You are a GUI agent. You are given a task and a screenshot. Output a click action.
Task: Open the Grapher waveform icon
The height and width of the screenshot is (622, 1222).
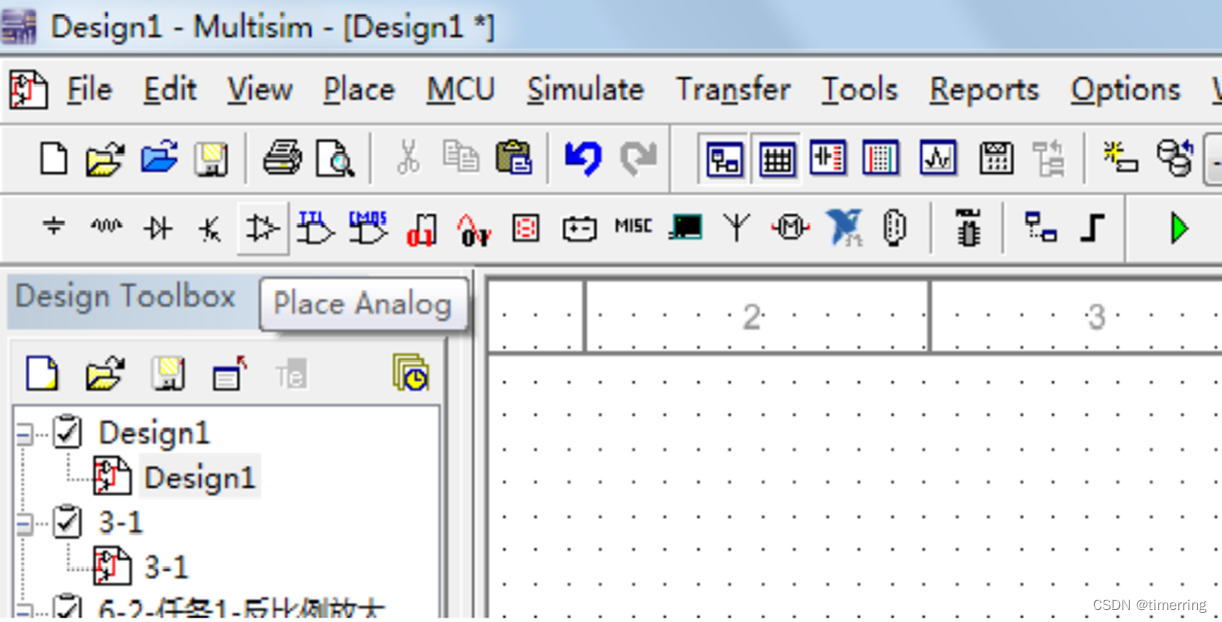point(938,158)
